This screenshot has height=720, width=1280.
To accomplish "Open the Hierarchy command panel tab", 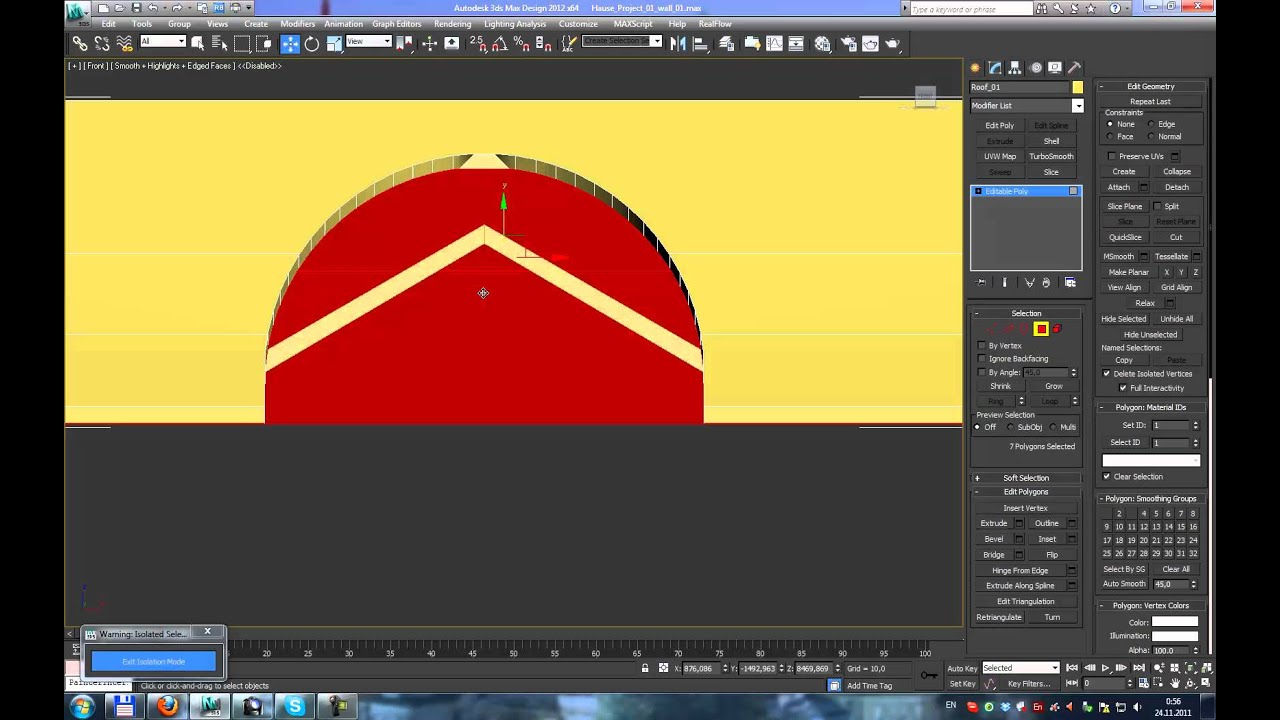I will 1015,68.
